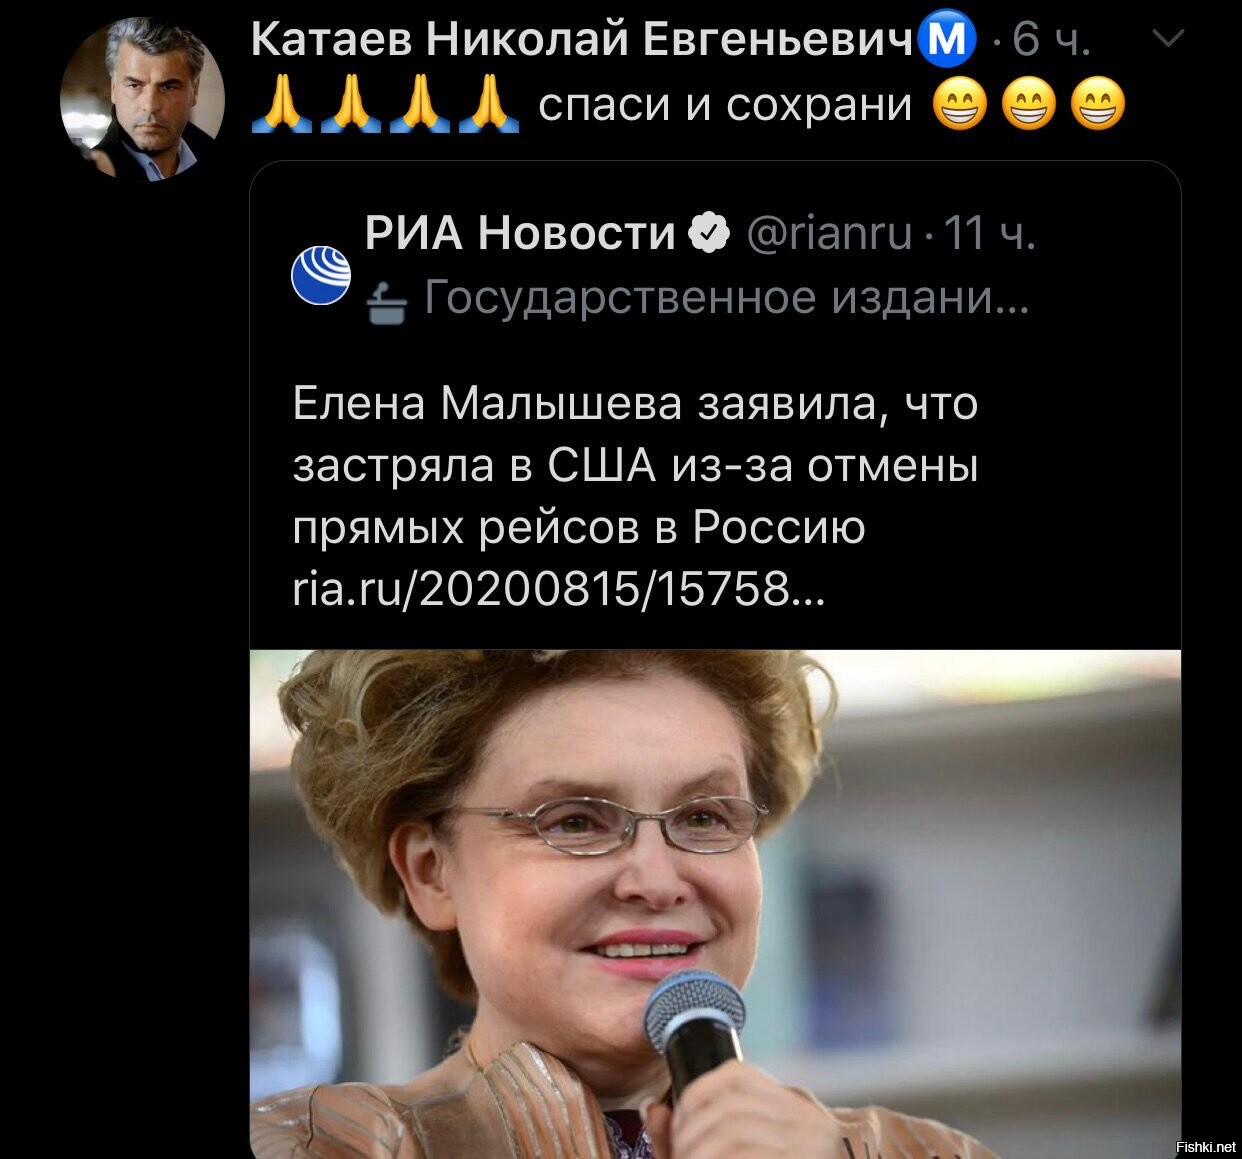This screenshot has height=1159, width=1242.
Task: Expand the tweet options chevron menu
Action: (x=1167, y=40)
